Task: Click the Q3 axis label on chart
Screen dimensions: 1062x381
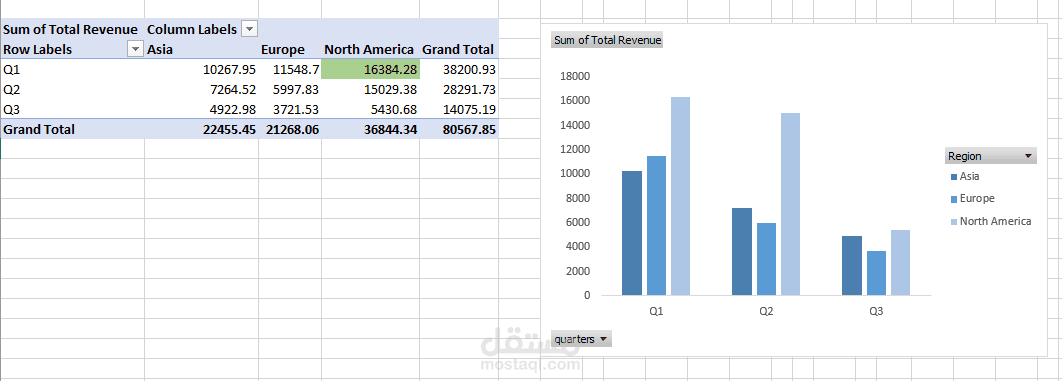Action: tap(876, 312)
